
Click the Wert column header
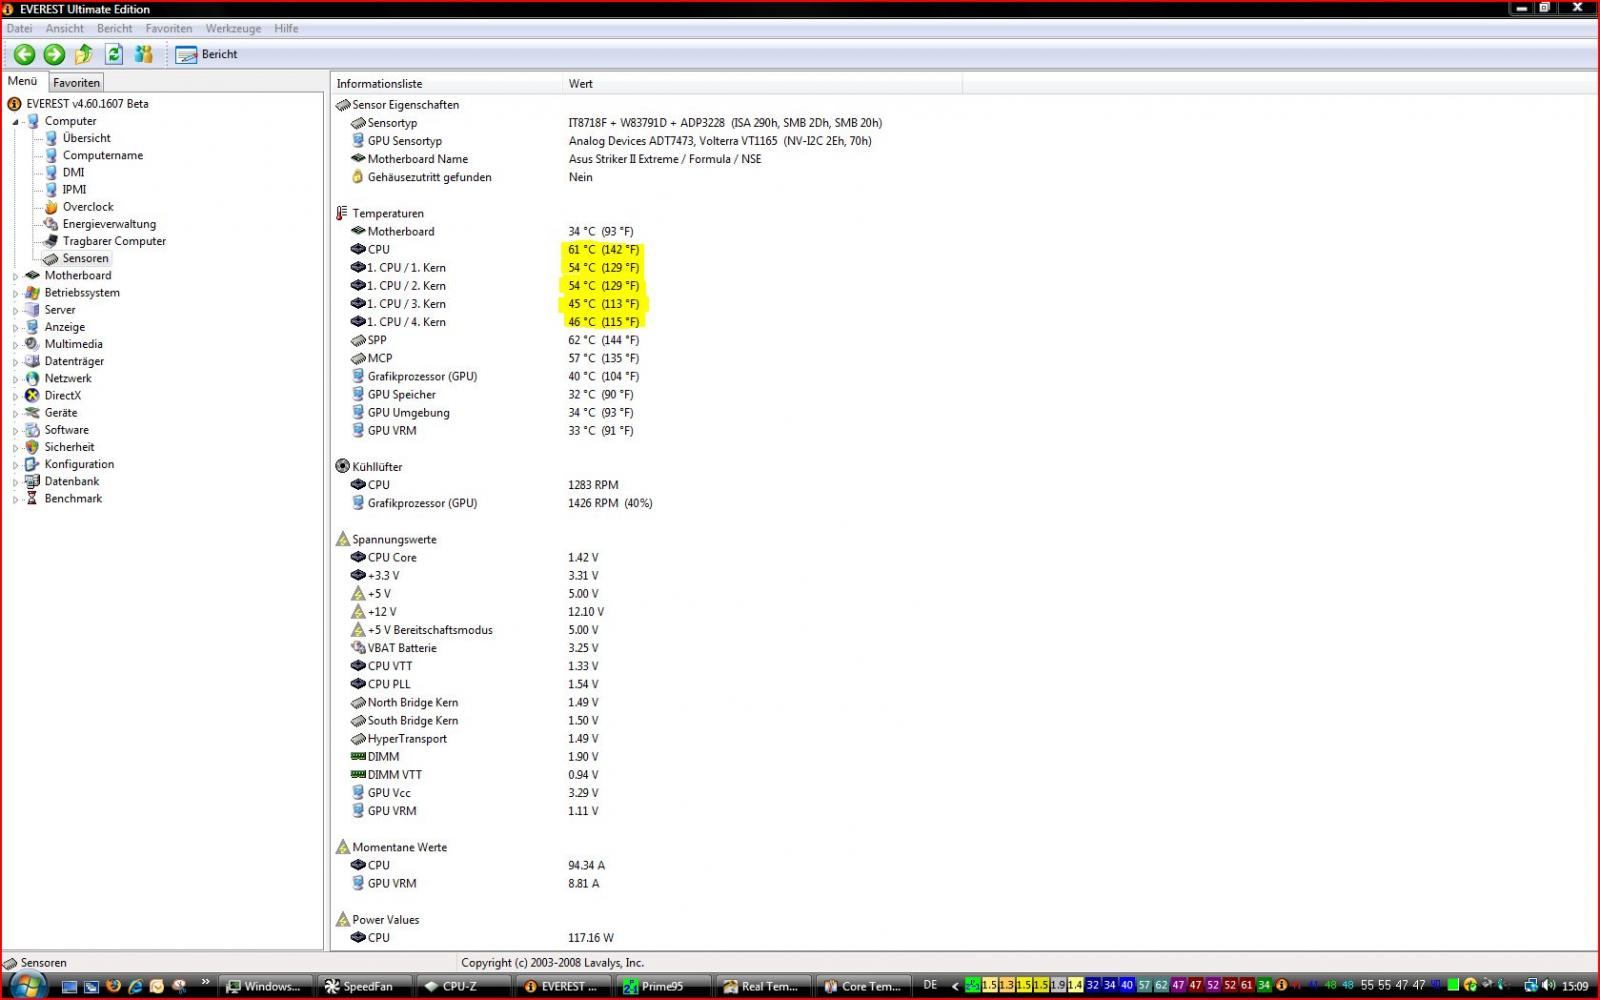[x=762, y=84]
